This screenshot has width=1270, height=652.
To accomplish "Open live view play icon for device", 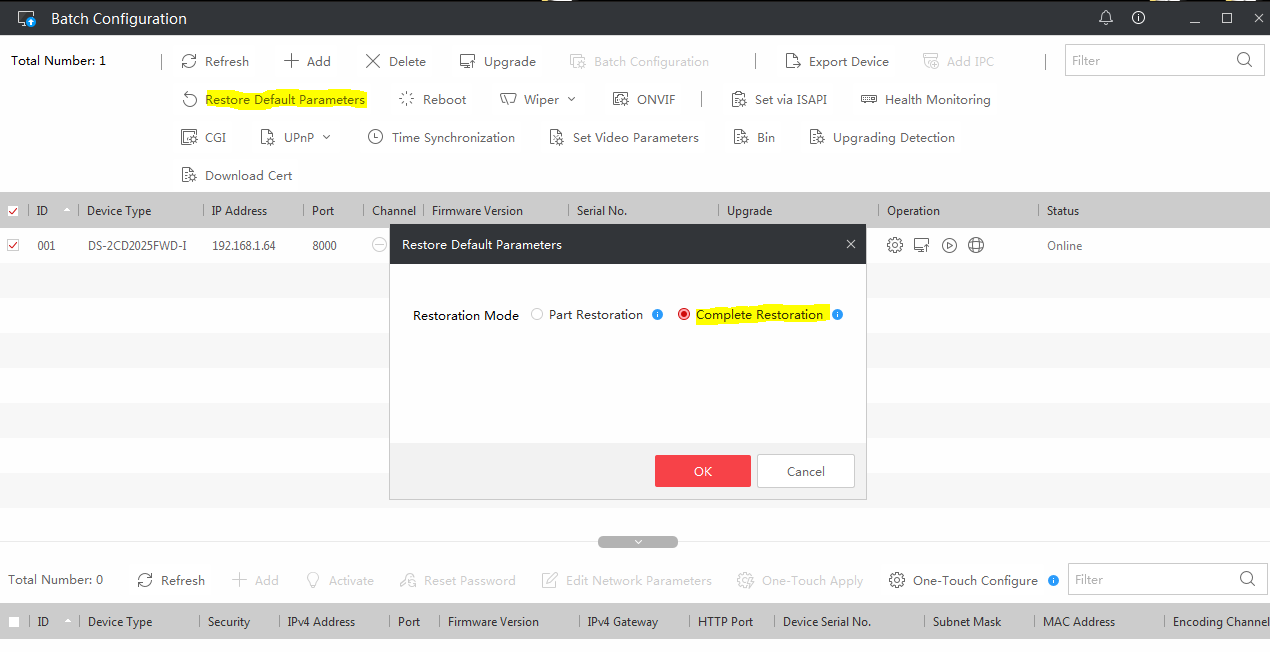I will click(949, 245).
